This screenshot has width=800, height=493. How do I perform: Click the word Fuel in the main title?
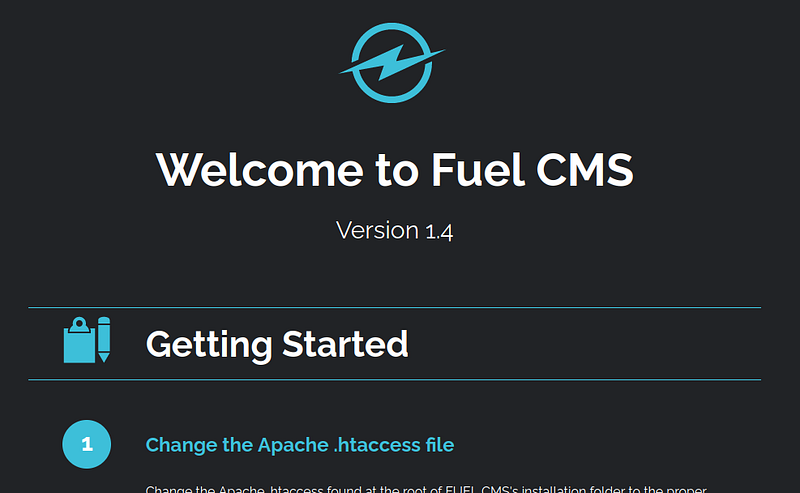pos(478,170)
